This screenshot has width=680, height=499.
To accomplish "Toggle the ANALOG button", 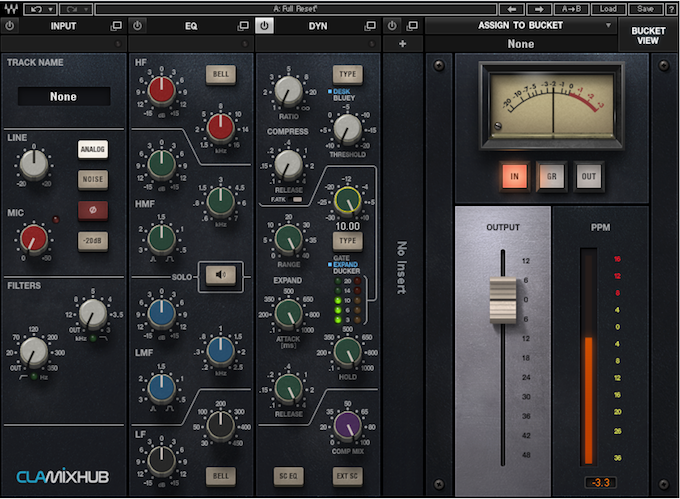I will click(93, 150).
